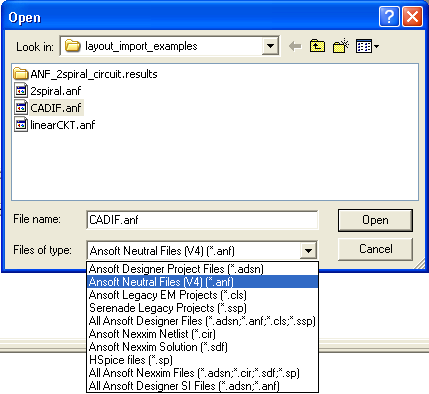Go up one folder level
This screenshot has height=394, width=429.
(317, 46)
